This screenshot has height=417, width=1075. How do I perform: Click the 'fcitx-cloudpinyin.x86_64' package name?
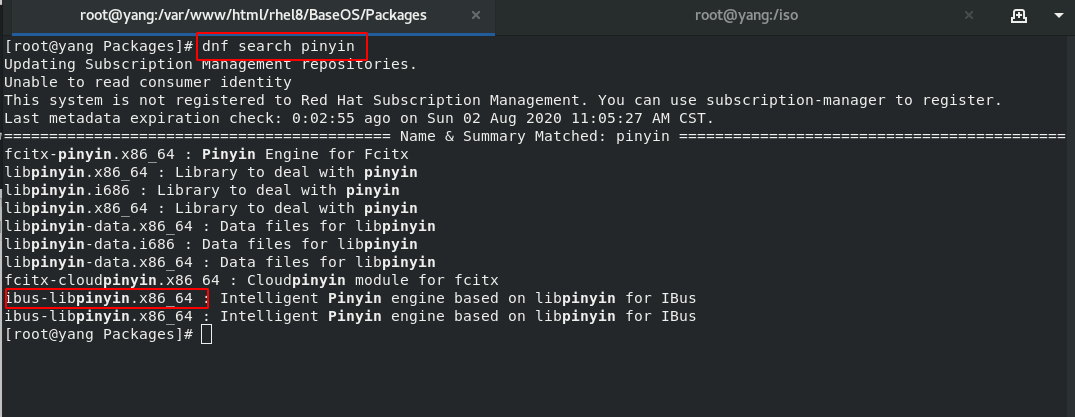click(x=112, y=280)
